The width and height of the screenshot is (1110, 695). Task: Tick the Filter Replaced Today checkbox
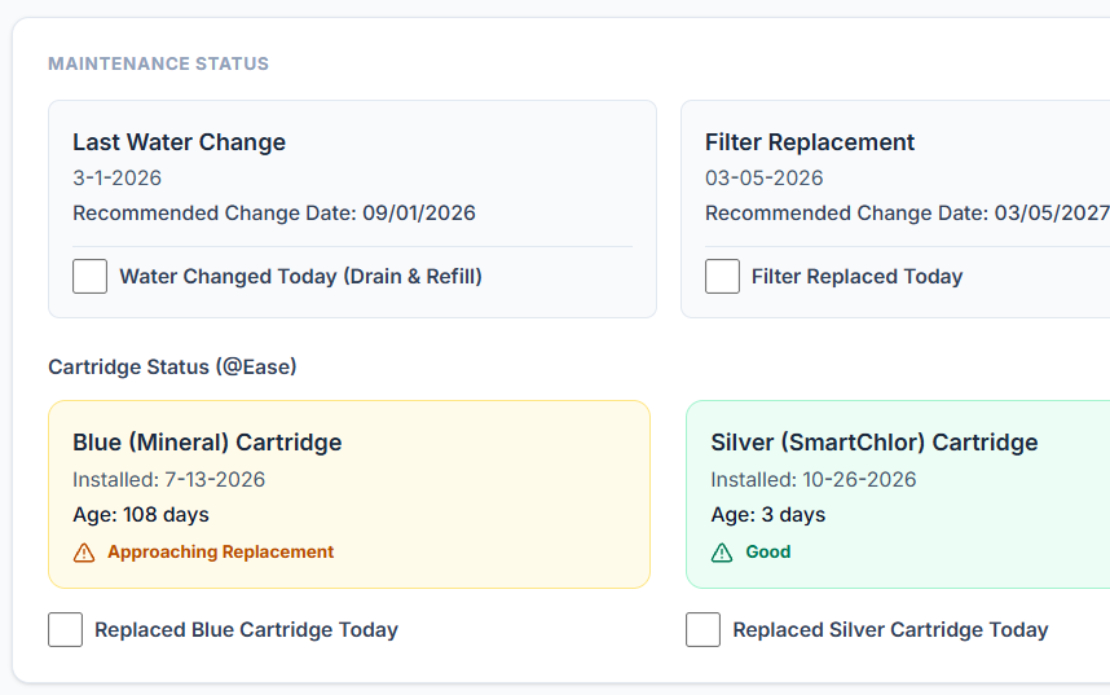(x=722, y=276)
